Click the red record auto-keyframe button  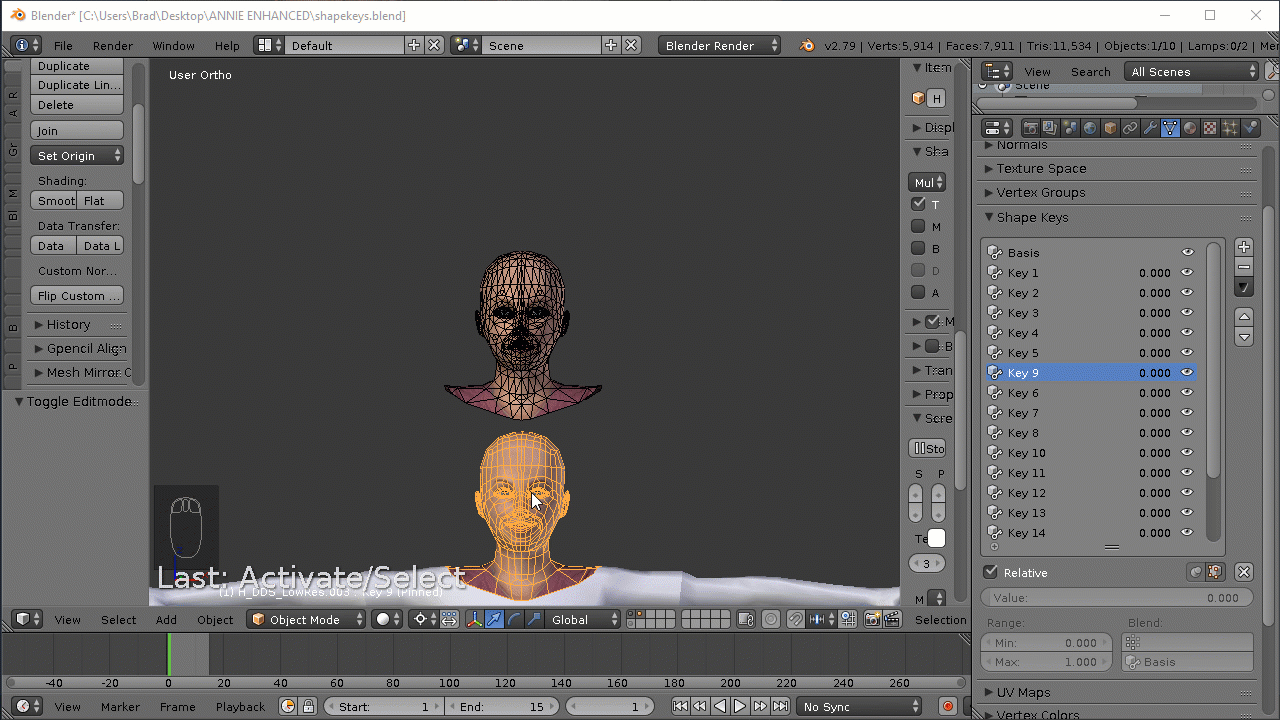pyautogui.click(x=947, y=707)
